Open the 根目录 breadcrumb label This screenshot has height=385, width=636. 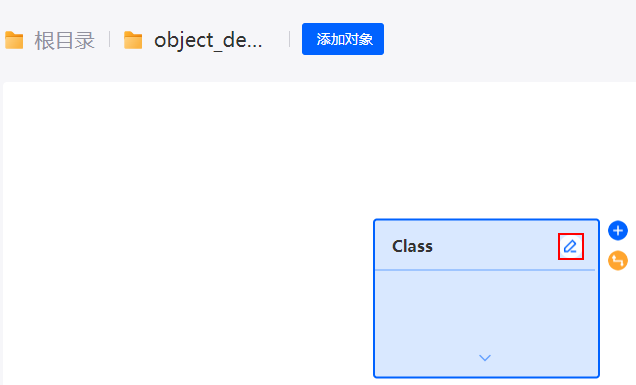64,41
